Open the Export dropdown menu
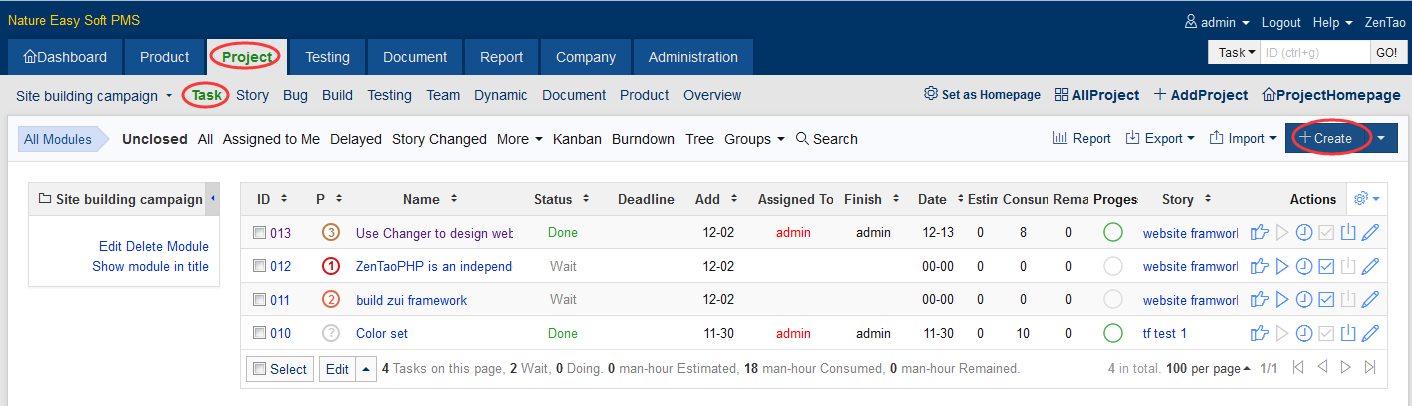1412x406 pixels. [1160, 139]
